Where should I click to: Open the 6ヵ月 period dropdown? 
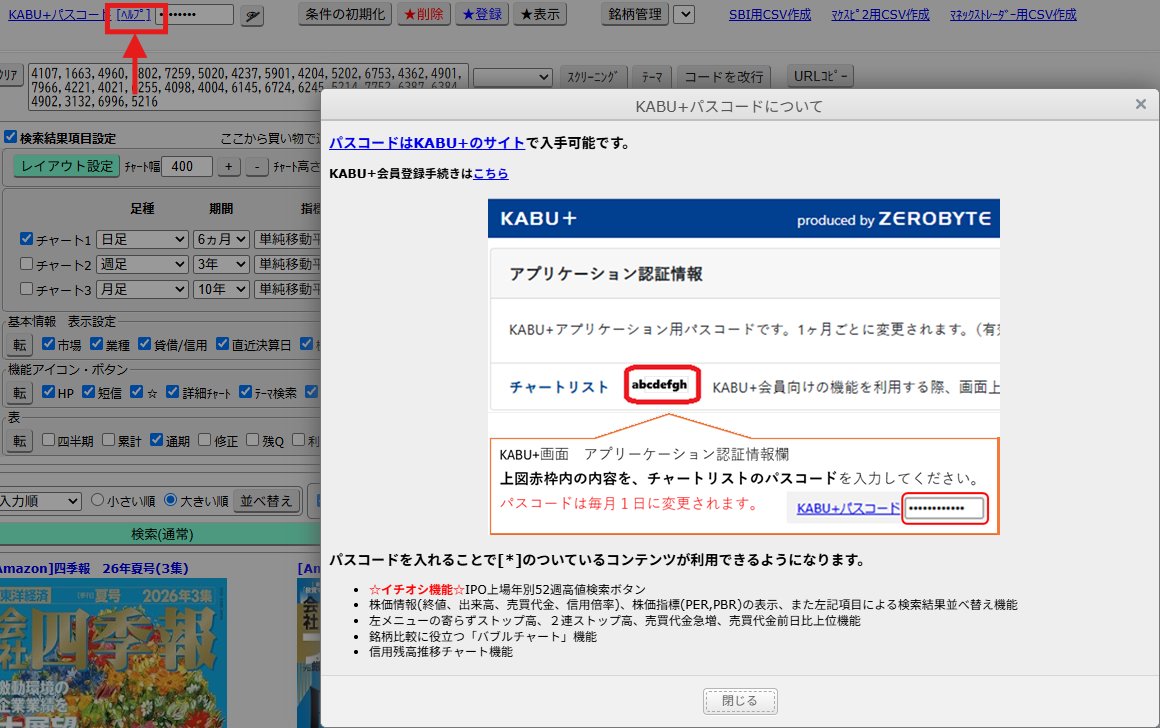click(221, 239)
